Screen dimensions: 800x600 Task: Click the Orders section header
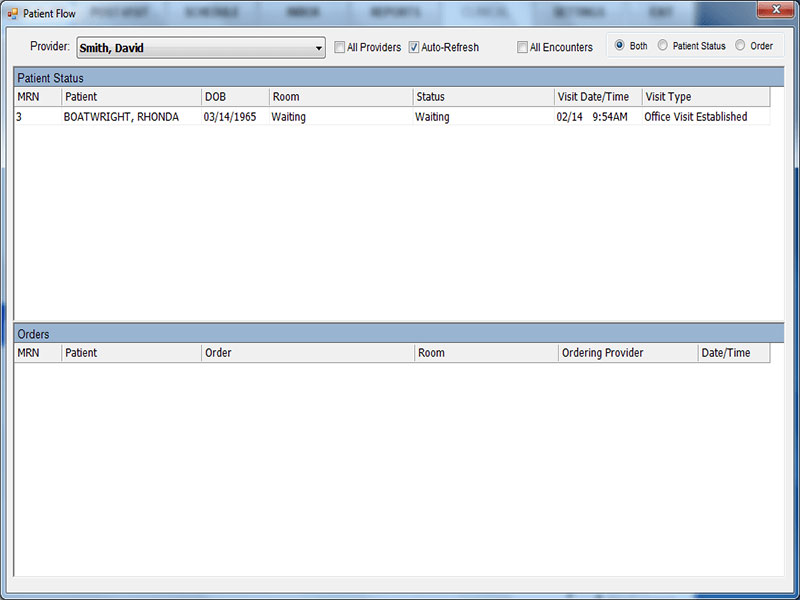[32, 334]
